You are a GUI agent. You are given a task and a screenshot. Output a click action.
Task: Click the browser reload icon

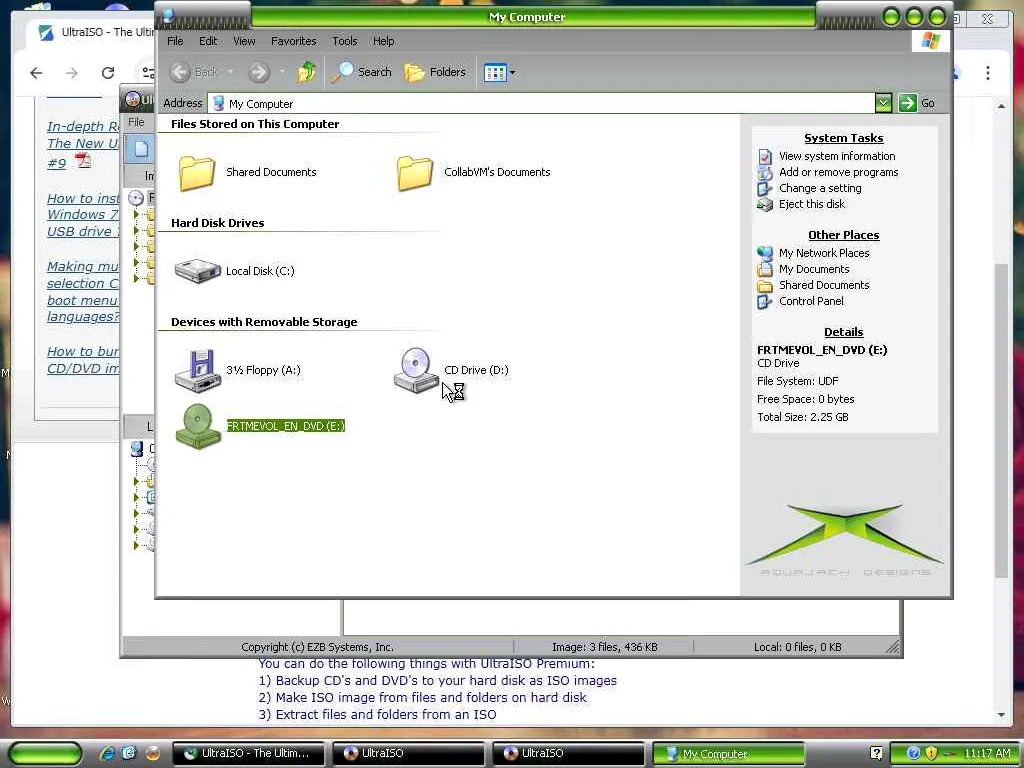pyautogui.click(x=108, y=73)
